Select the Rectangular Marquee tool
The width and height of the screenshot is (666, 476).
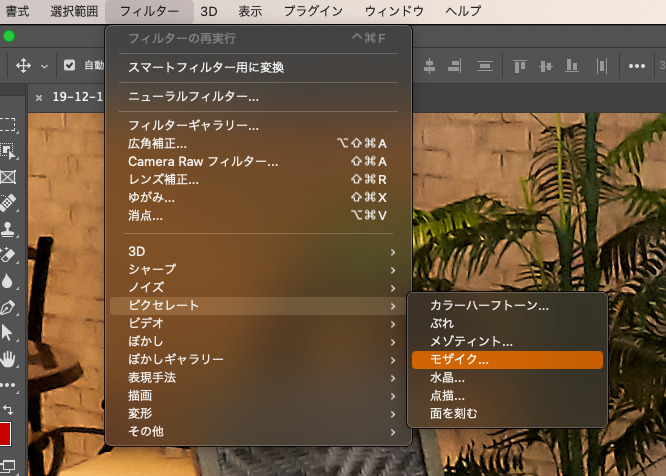(x=8, y=126)
